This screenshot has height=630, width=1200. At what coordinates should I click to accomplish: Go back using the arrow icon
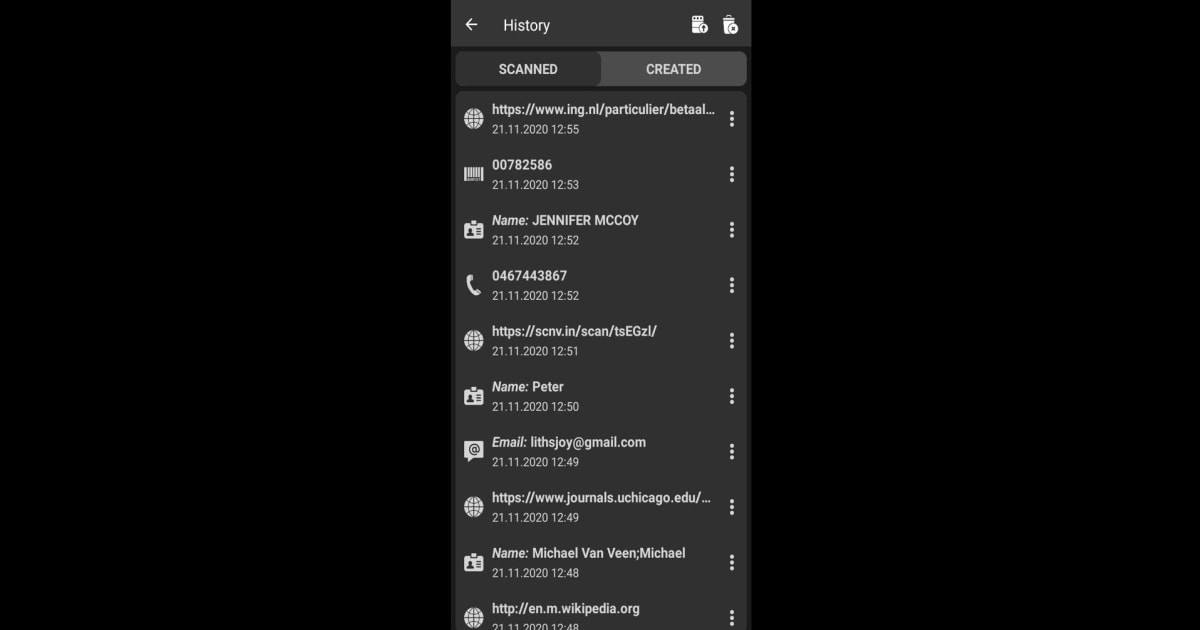[472, 25]
